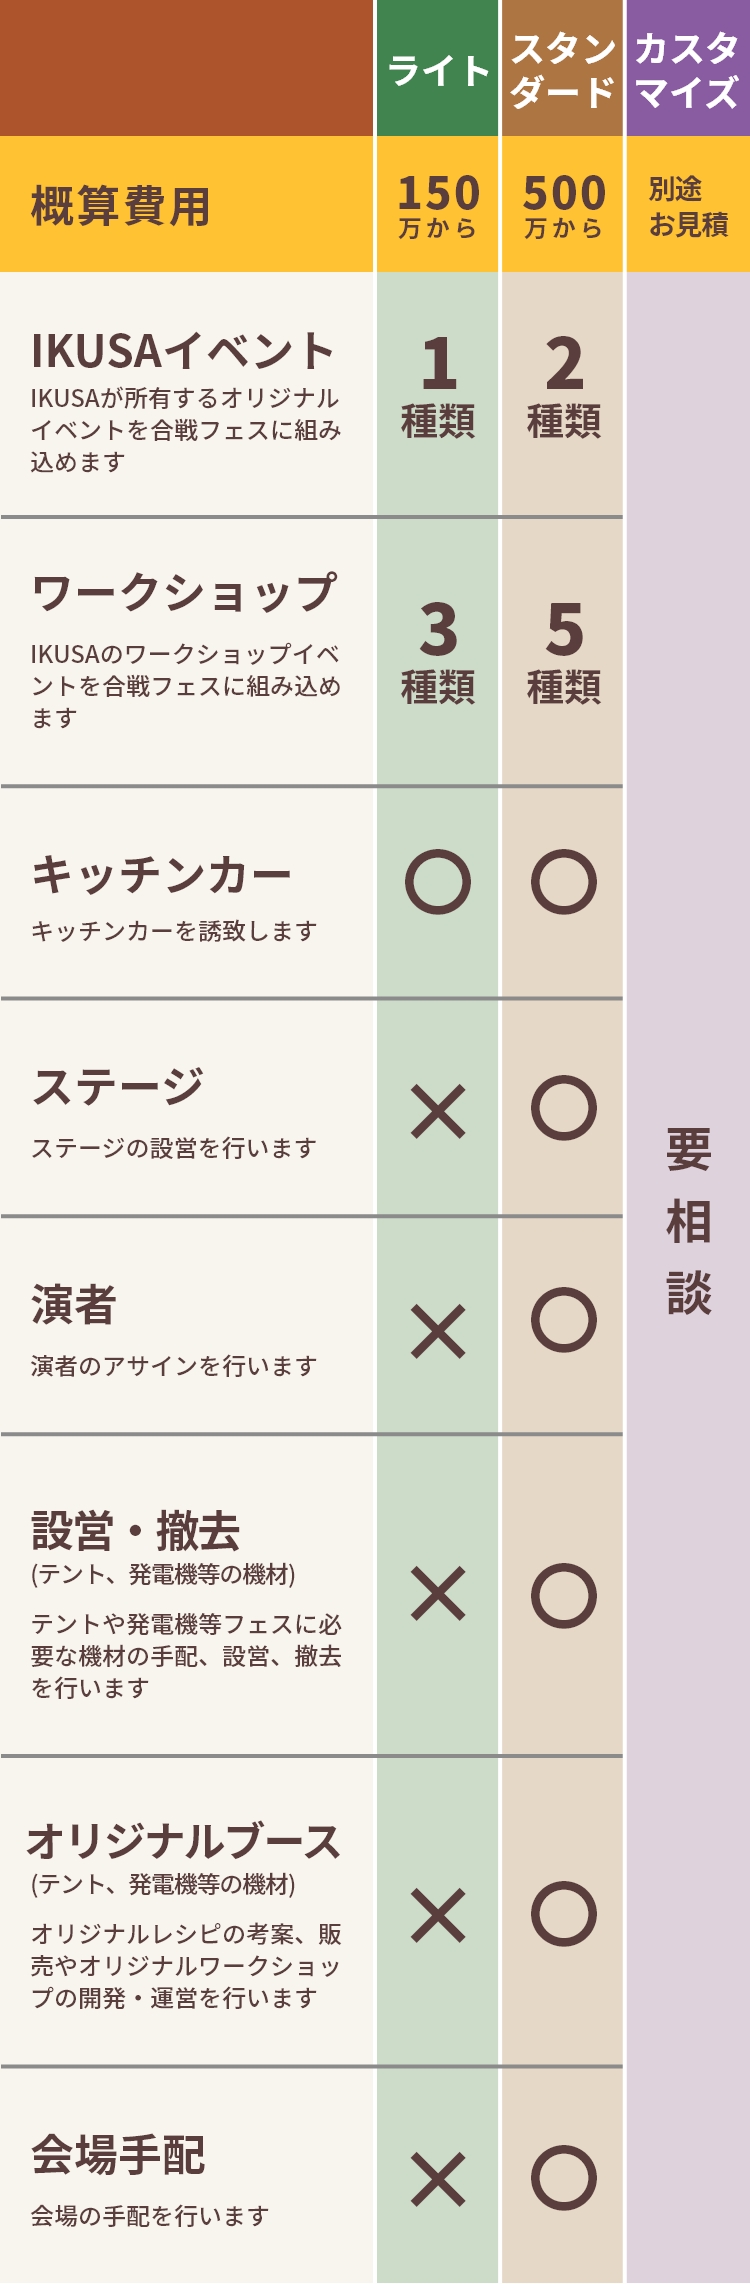This screenshot has width=750, height=2284.
Task: Click the circle for キッチンカー in ライト column
Action: coord(438,882)
